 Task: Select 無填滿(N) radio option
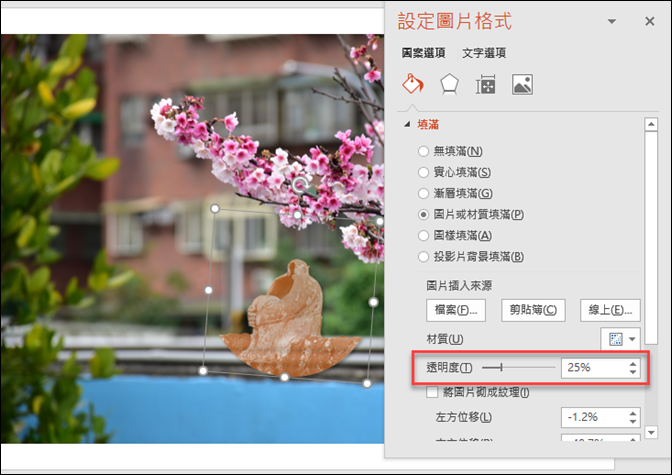pyautogui.click(x=423, y=151)
